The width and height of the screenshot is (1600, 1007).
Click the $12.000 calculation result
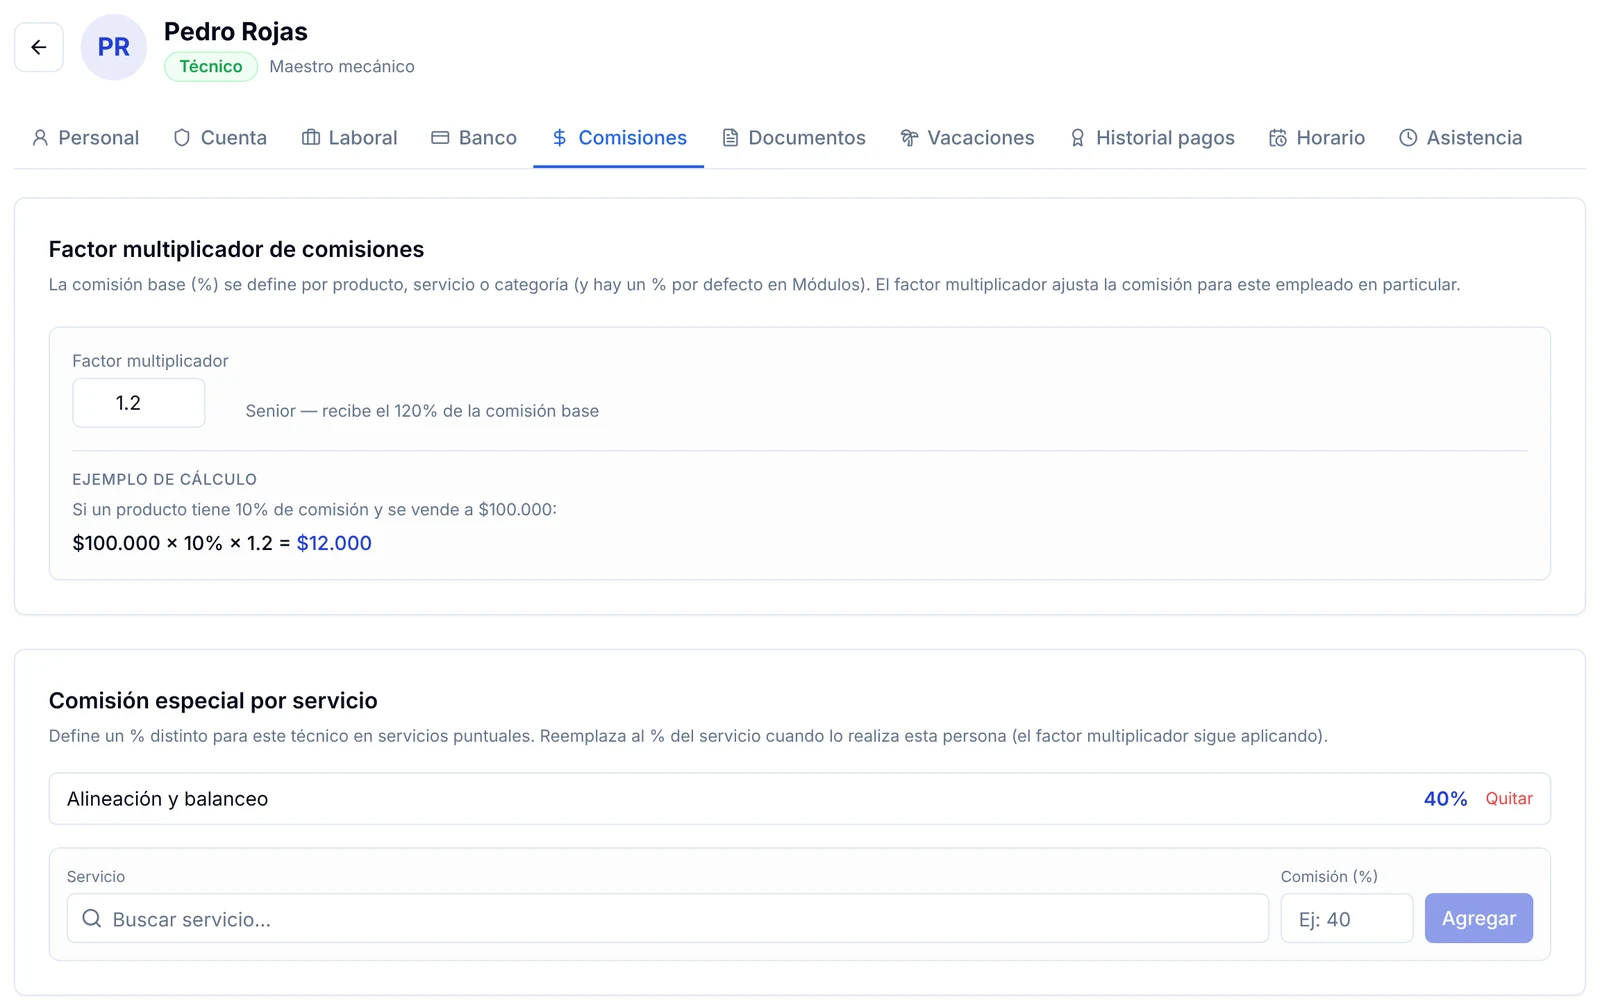click(334, 543)
